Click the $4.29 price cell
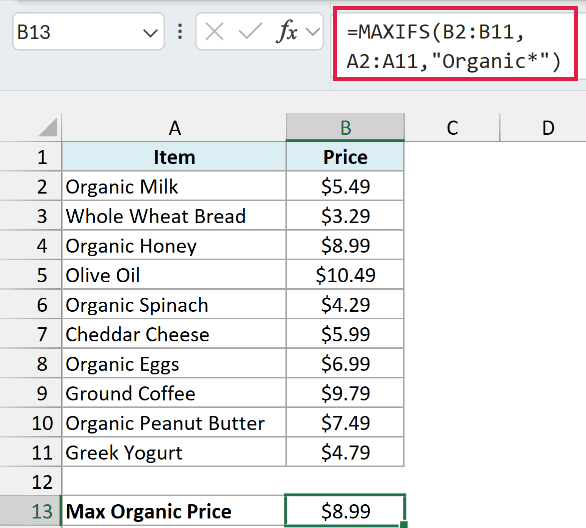The height and width of the screenshot is (528, 586). (345, 304)
